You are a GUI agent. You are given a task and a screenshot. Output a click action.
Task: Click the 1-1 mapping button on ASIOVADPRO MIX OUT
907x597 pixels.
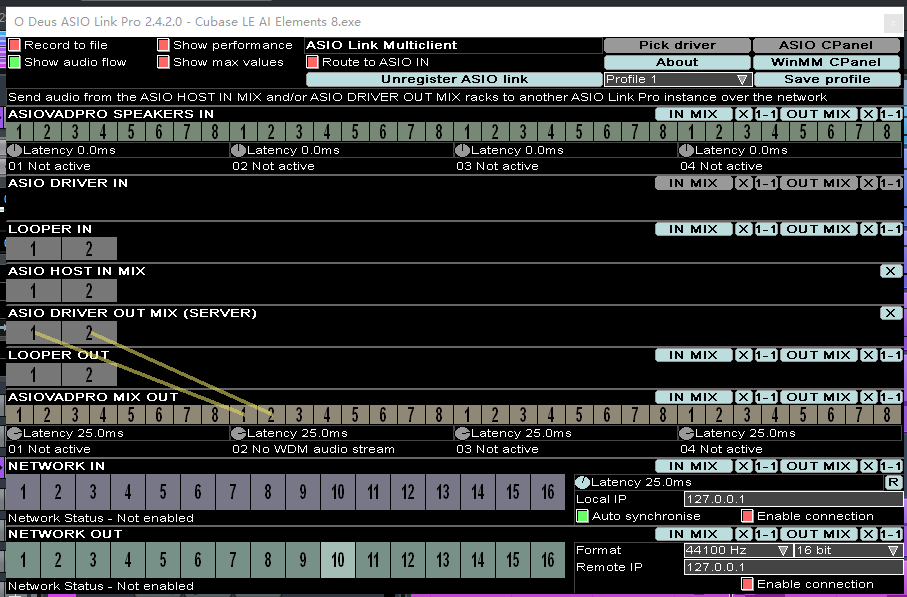click(x=766, y=396)
